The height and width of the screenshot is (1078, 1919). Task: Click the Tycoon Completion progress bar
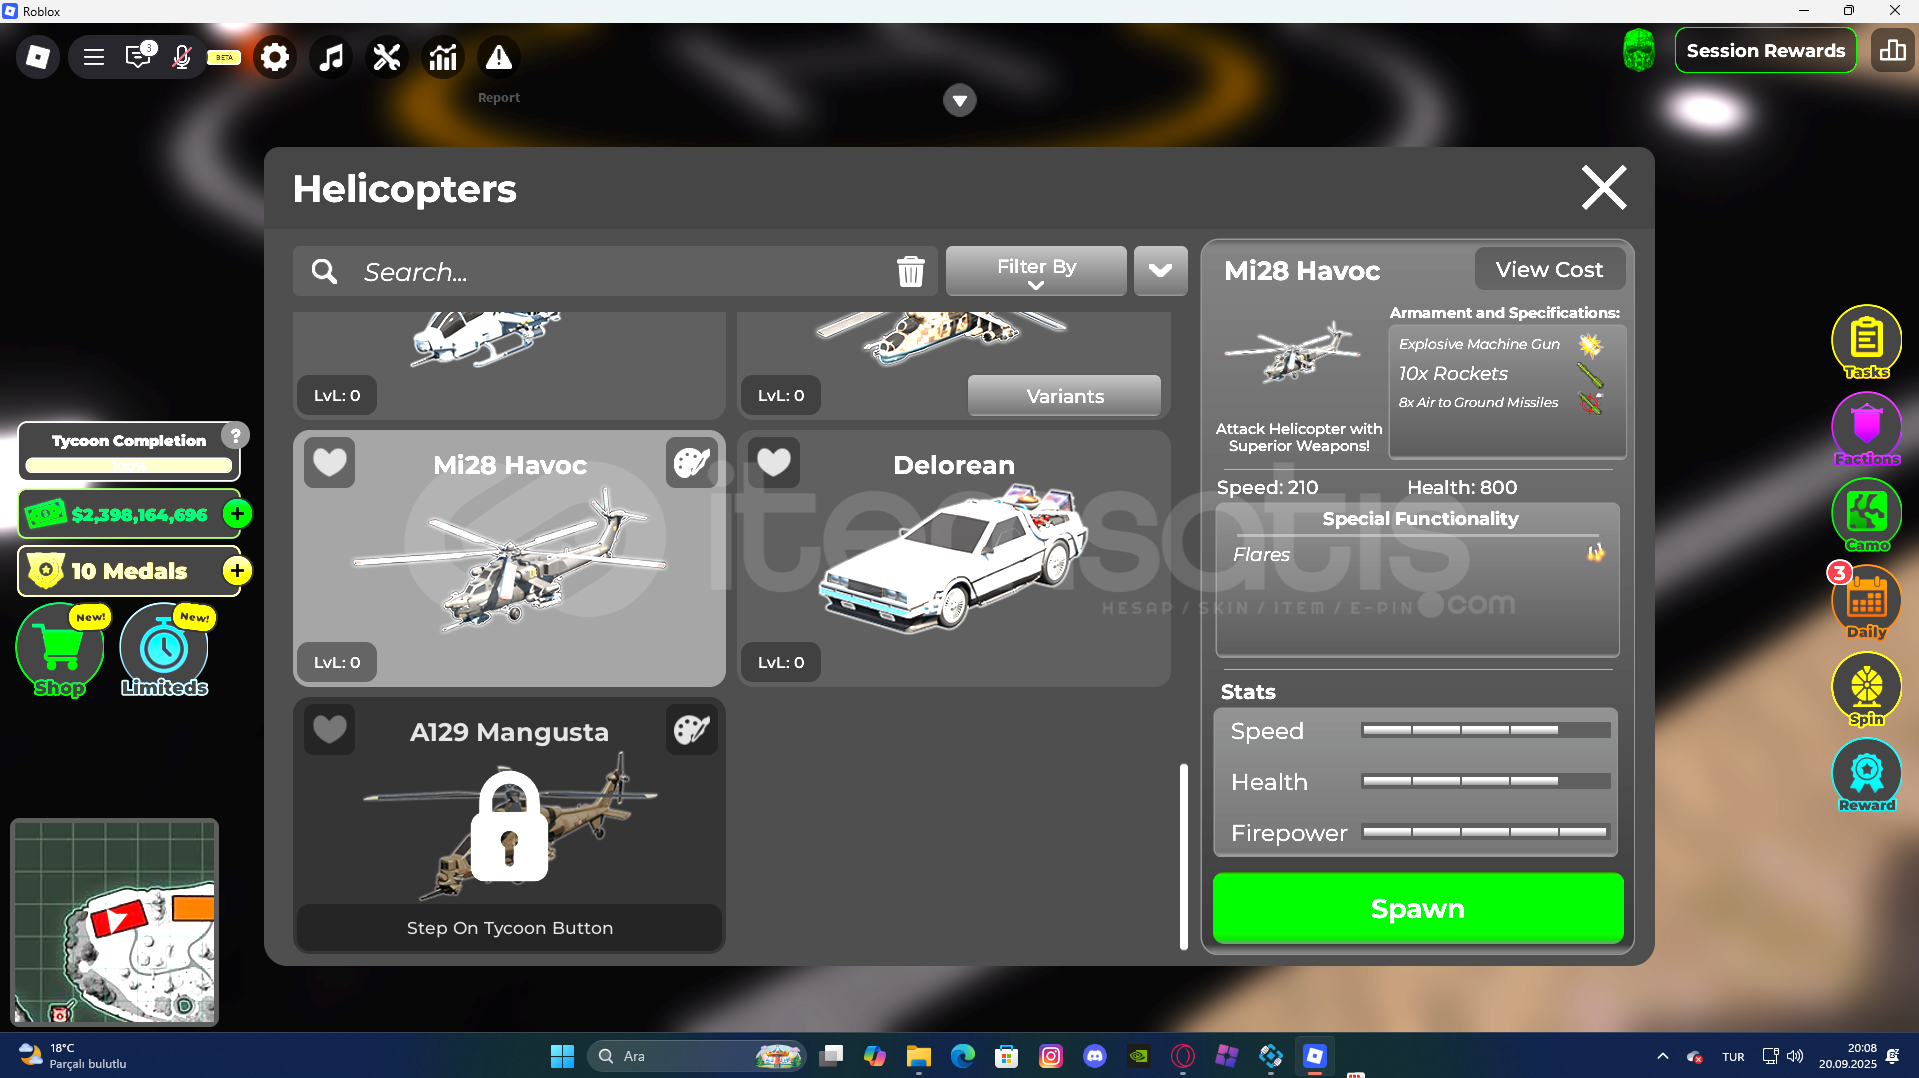point(129,465)
